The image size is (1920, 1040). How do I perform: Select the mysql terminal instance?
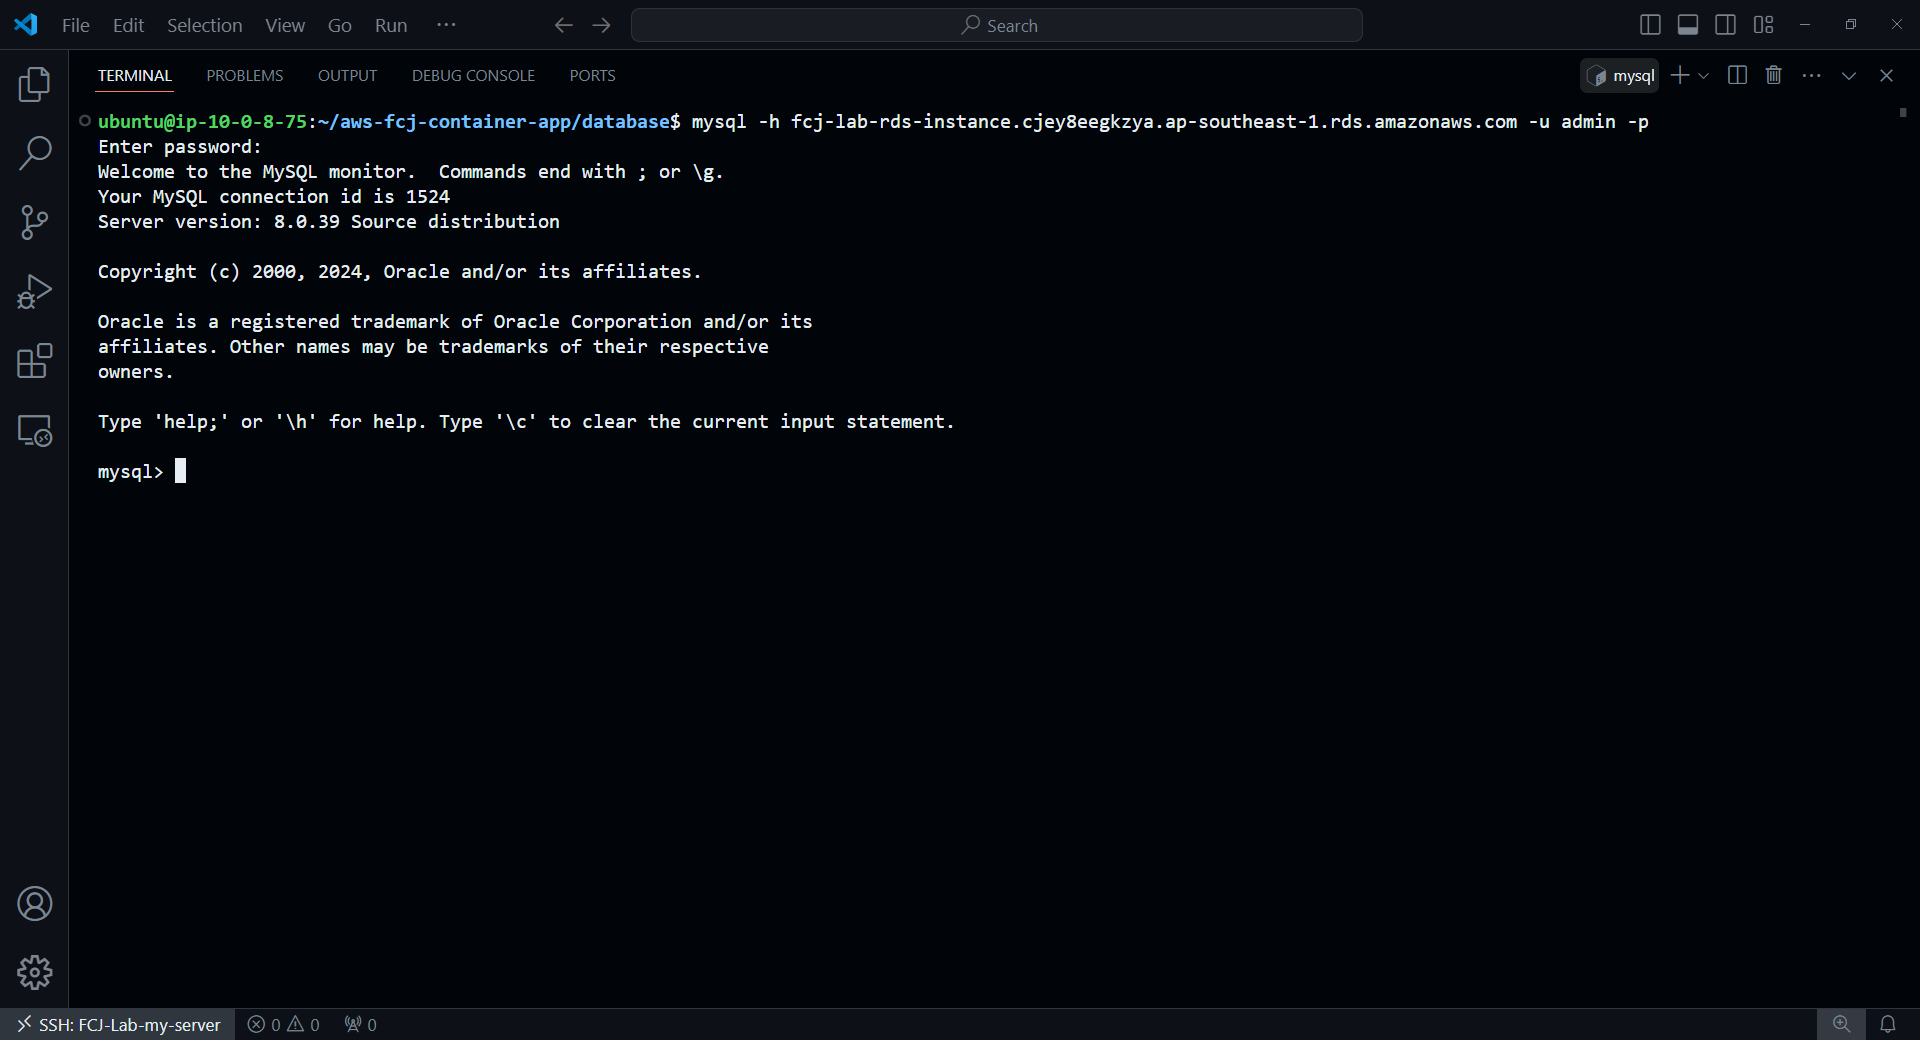click(x=1620, y=75)
